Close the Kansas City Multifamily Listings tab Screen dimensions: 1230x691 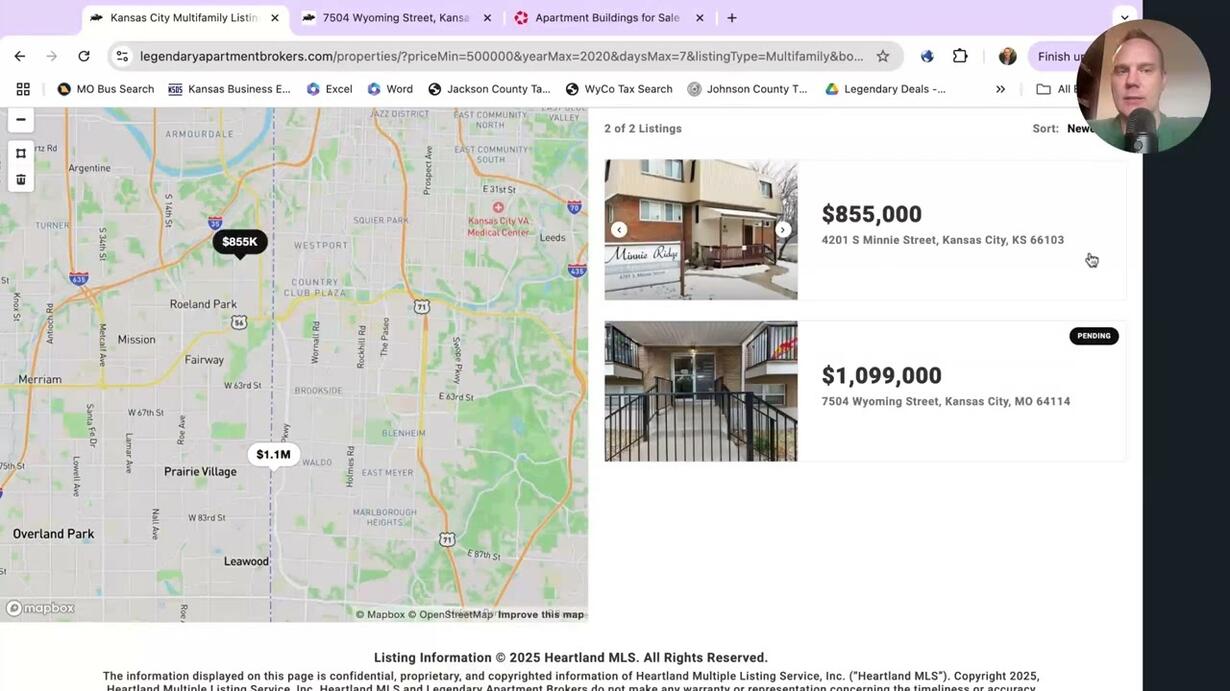[275, 18]
